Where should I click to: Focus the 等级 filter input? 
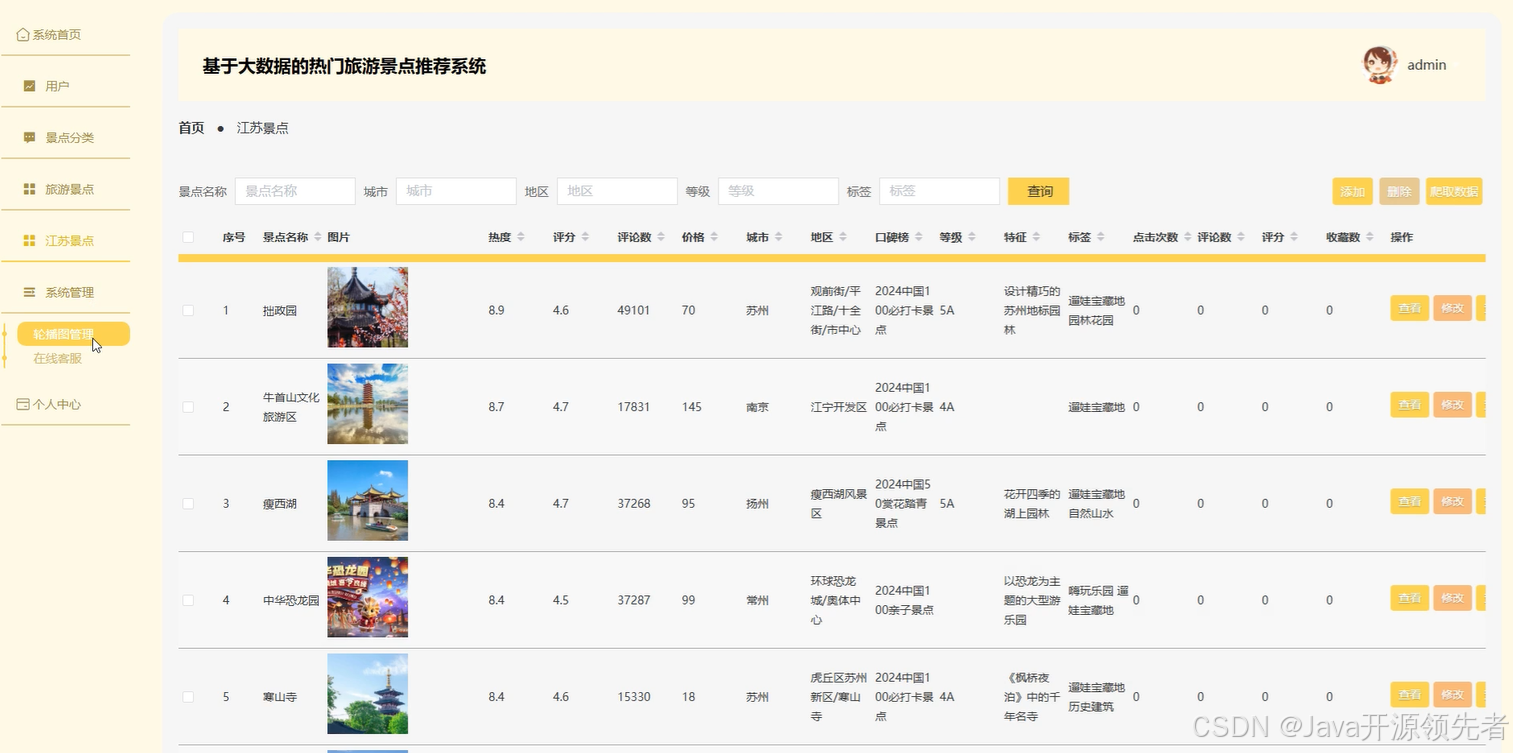pyautogui.click(x=778, y=191)
